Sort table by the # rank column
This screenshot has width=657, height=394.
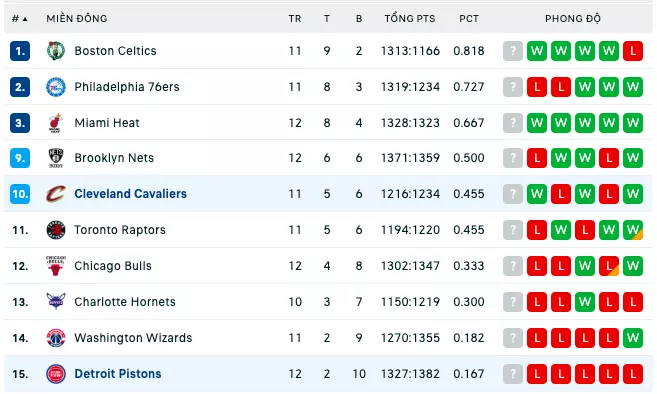(x=20, y=18)
